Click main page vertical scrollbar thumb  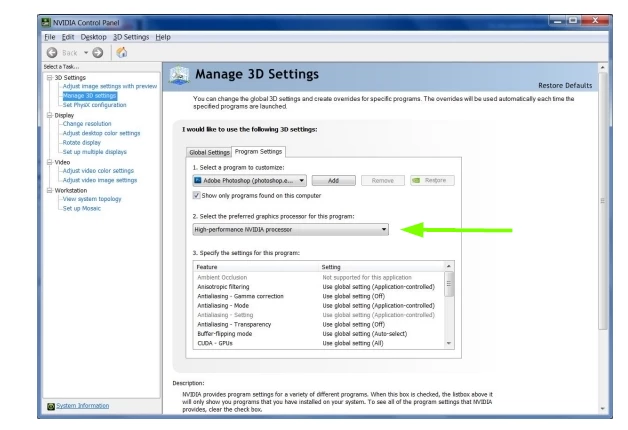click(602, 201)
